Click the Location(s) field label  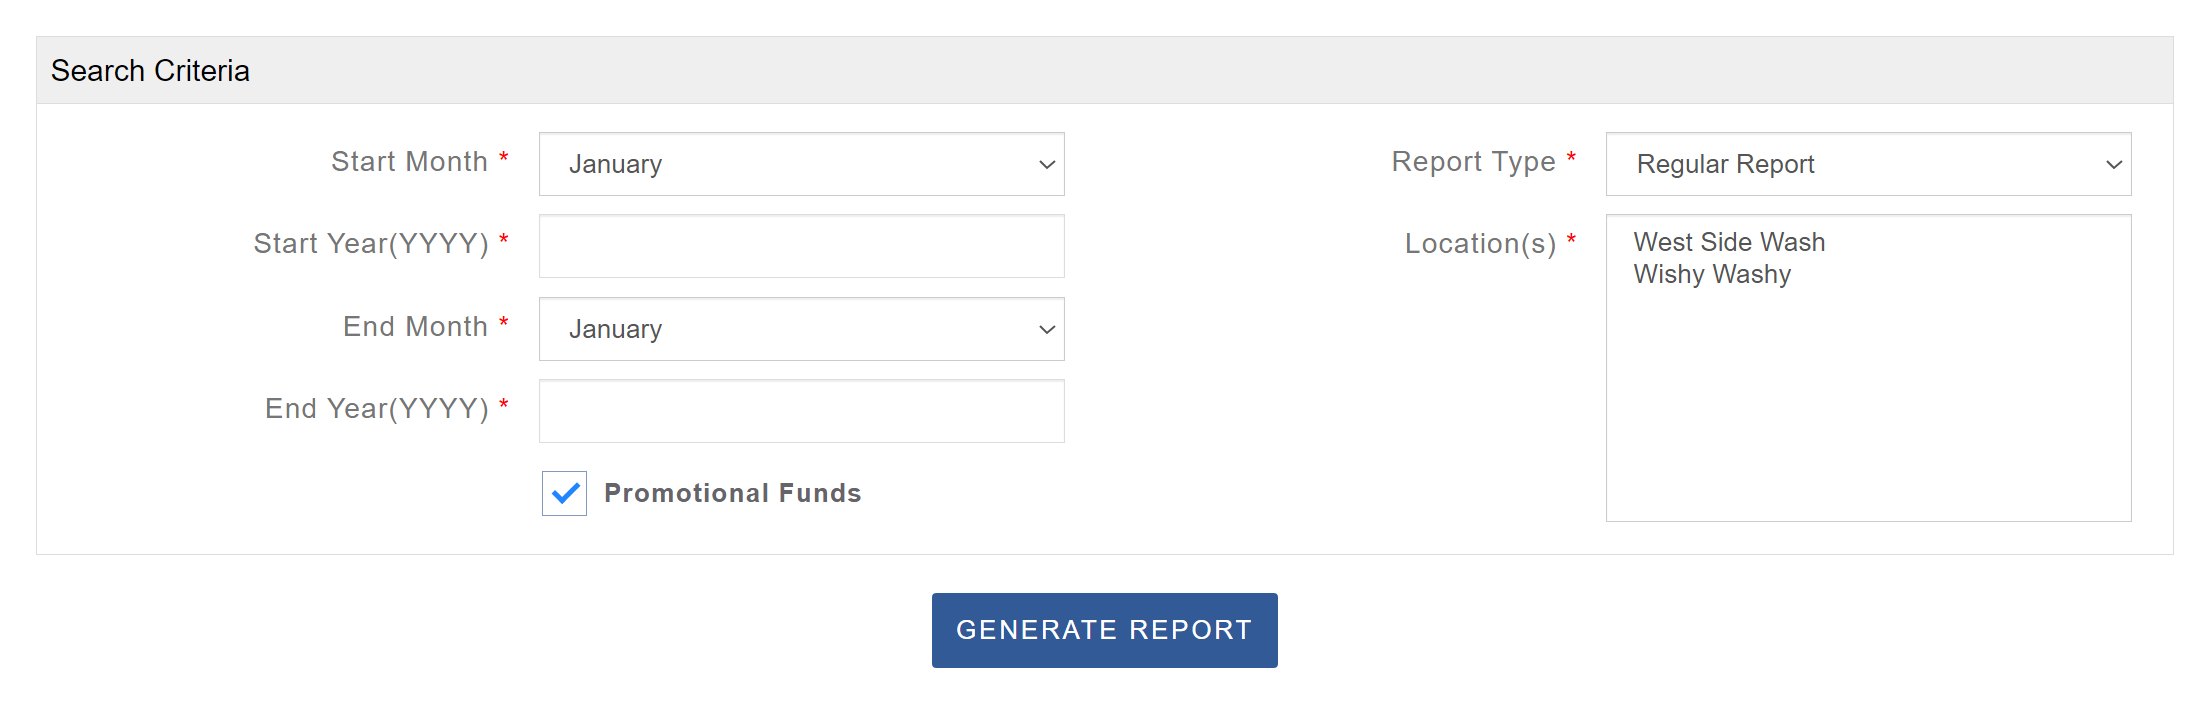click(1480, 244)
